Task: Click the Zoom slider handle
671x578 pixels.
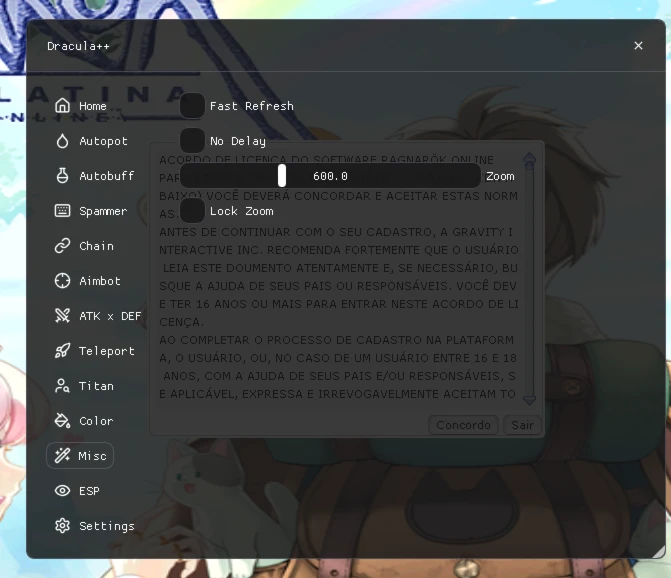Action: [282, 176]
